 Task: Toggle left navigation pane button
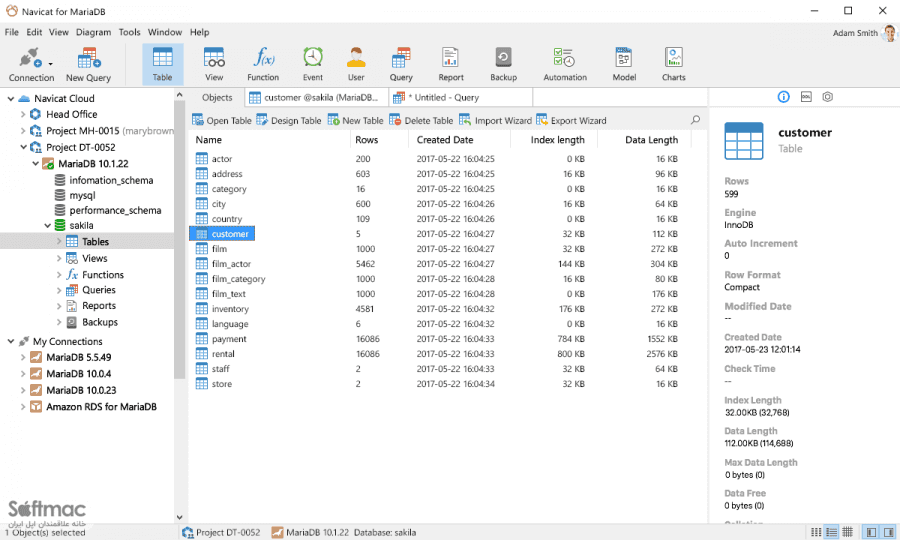[871, 532]
